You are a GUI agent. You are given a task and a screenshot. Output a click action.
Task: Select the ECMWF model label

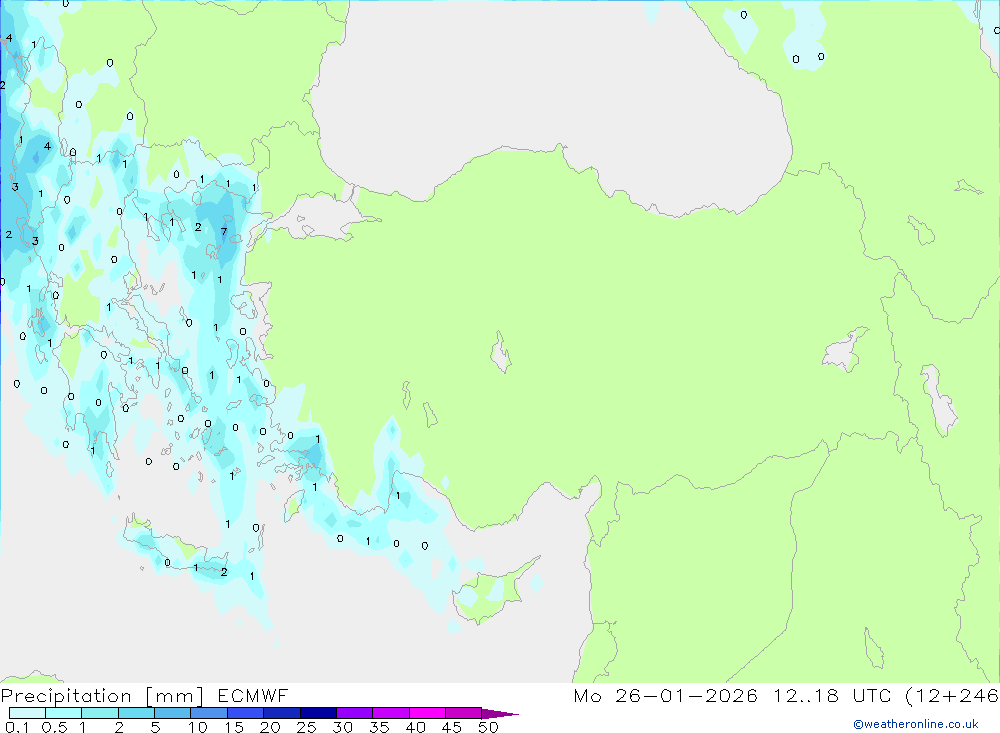(253, 695)
